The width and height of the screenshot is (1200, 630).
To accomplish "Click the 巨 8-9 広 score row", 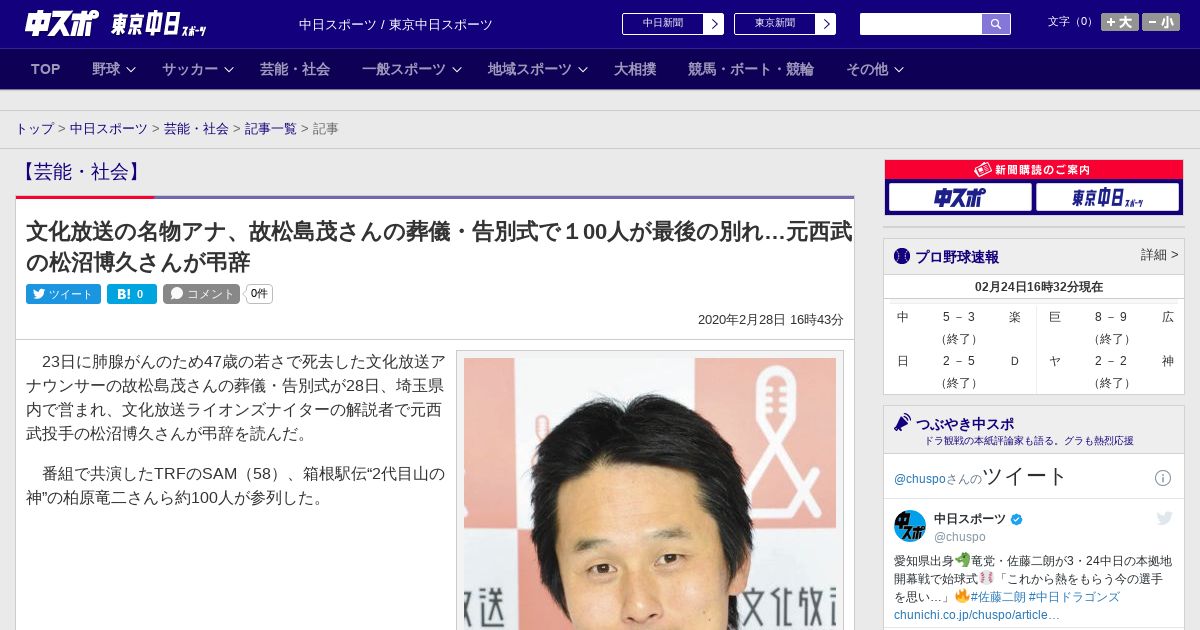I will pos(1111,317).
